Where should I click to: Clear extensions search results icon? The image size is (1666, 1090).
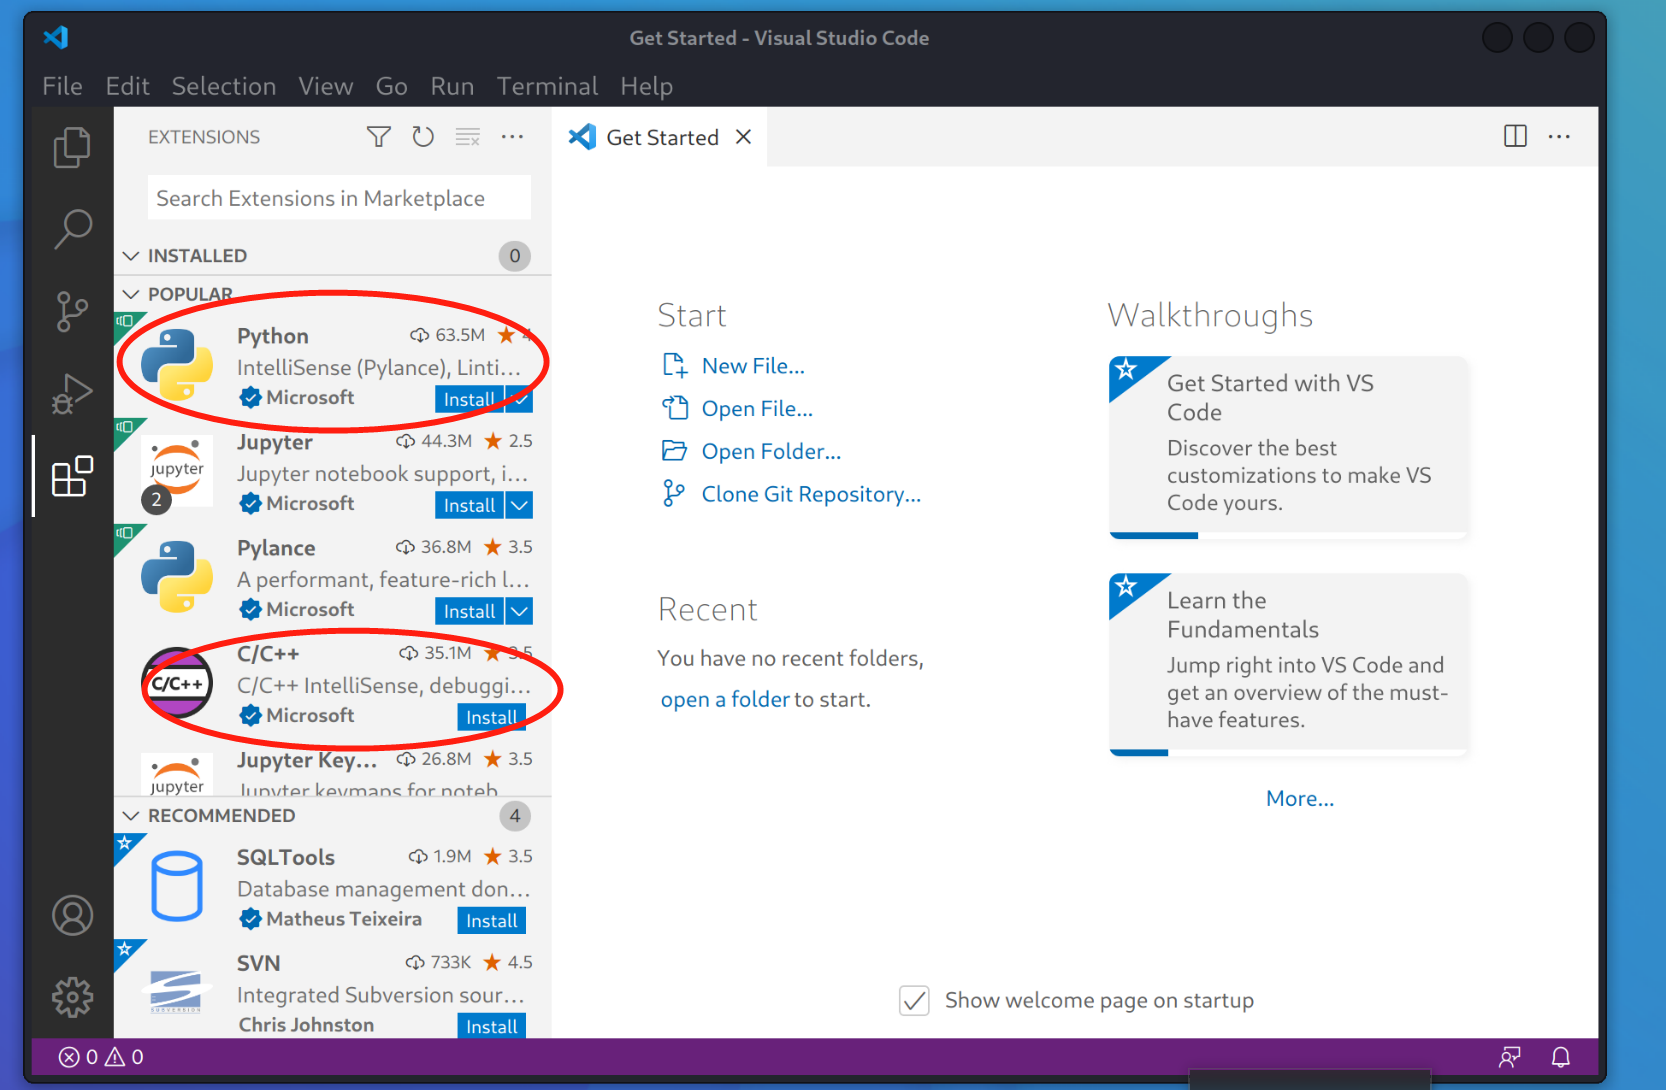pyautogui.click(x=468, y=137)
